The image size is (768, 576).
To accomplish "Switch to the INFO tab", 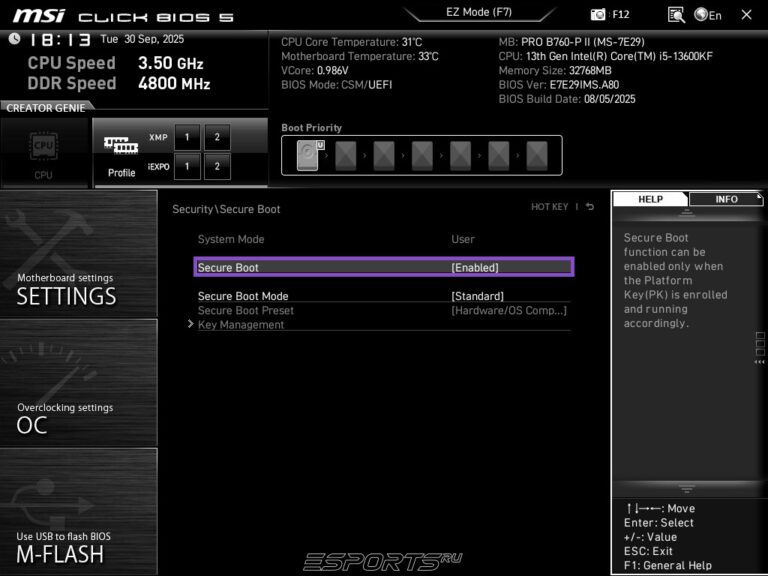I will (x=726, y=199).
